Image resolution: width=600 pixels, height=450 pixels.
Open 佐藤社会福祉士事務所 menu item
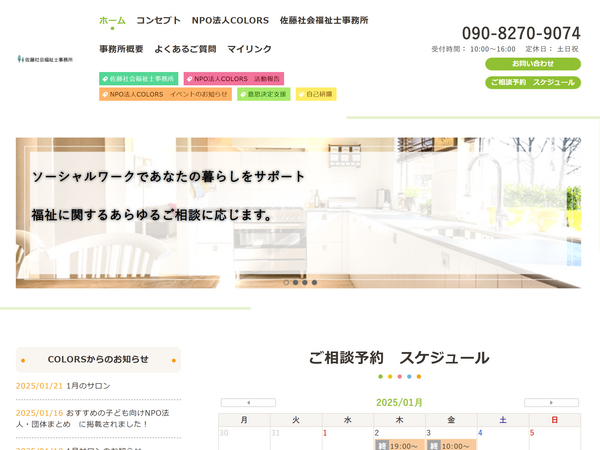(x=324, y=20)
